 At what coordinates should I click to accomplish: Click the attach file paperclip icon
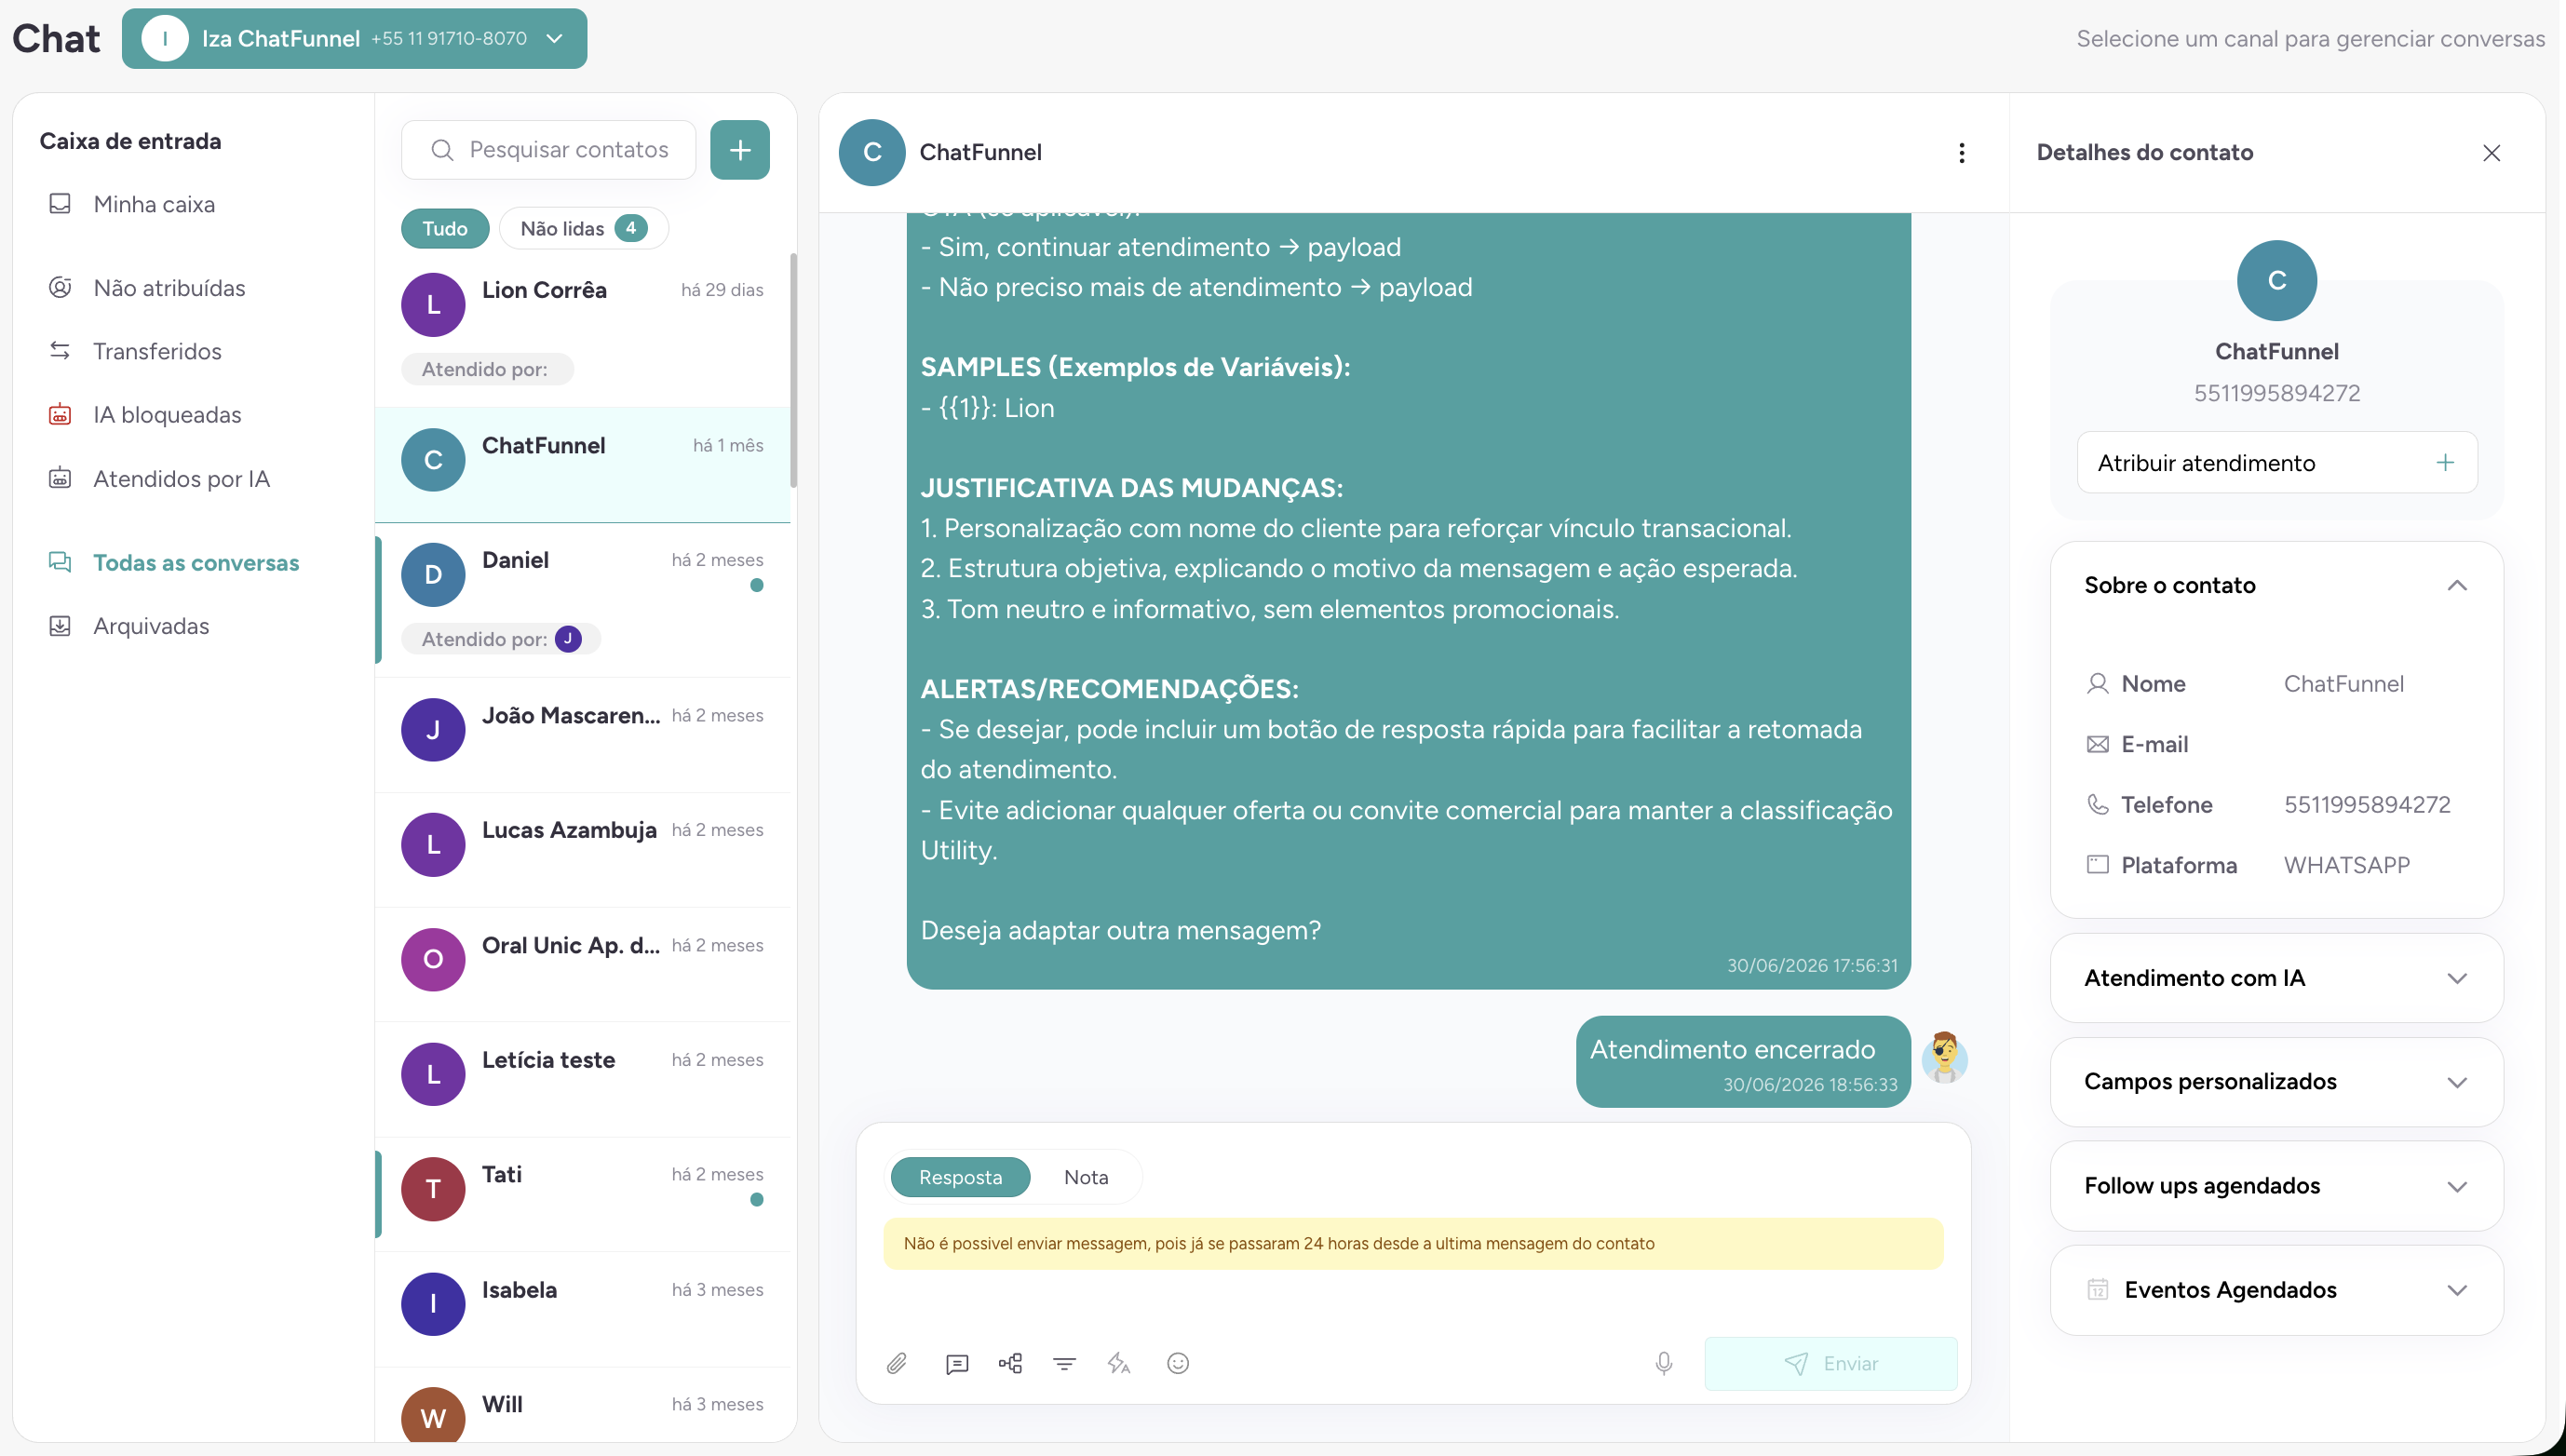point(896,1363)
